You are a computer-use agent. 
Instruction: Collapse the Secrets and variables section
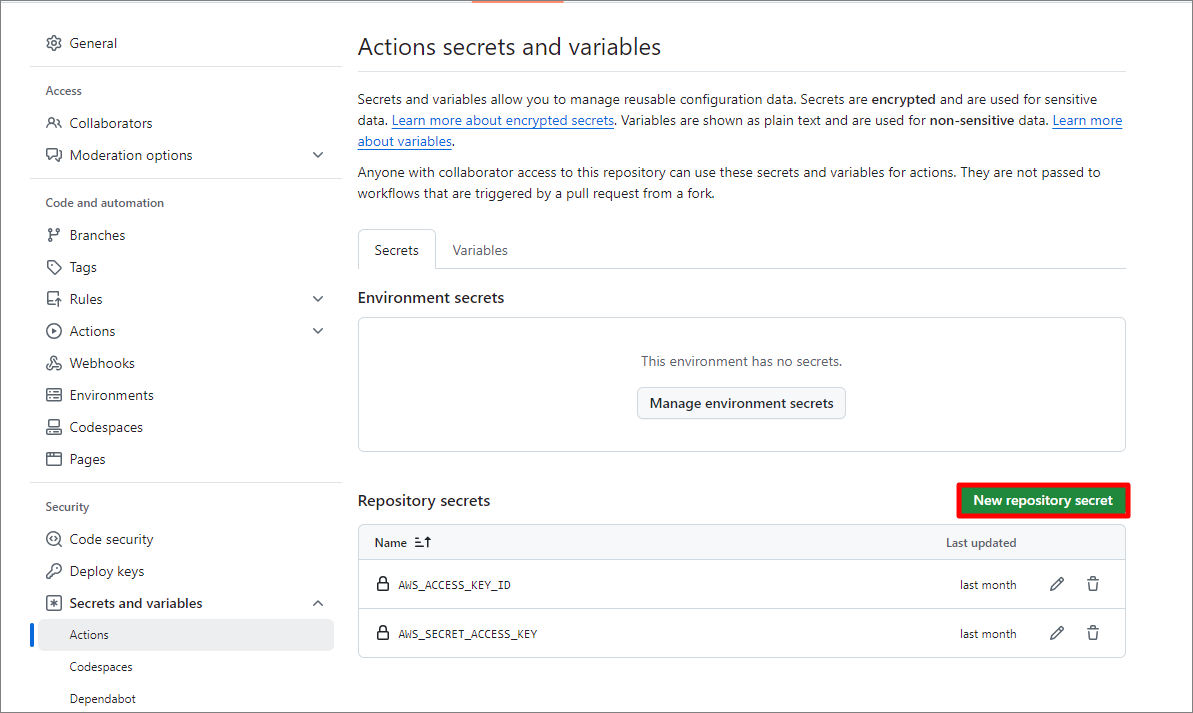pos(318,602)
